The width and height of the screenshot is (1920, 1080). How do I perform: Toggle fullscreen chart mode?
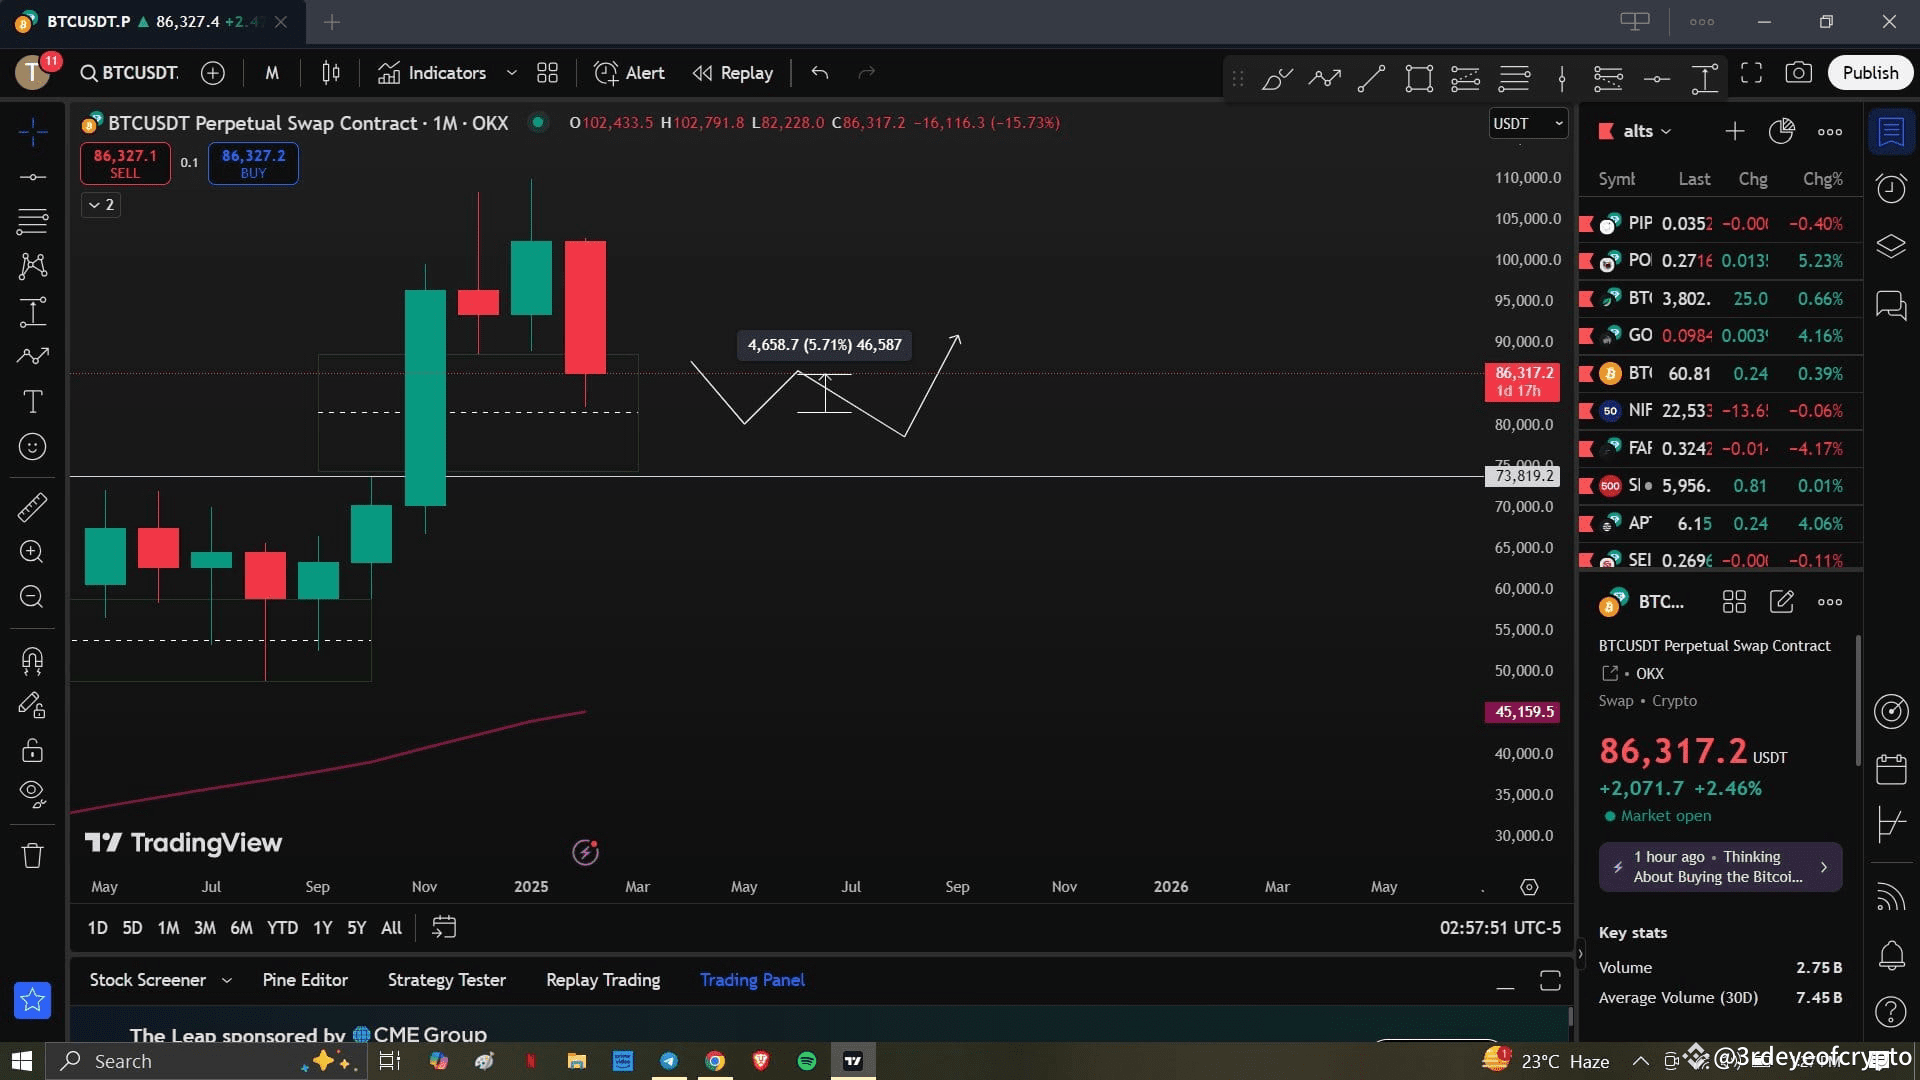point(1751,72)
